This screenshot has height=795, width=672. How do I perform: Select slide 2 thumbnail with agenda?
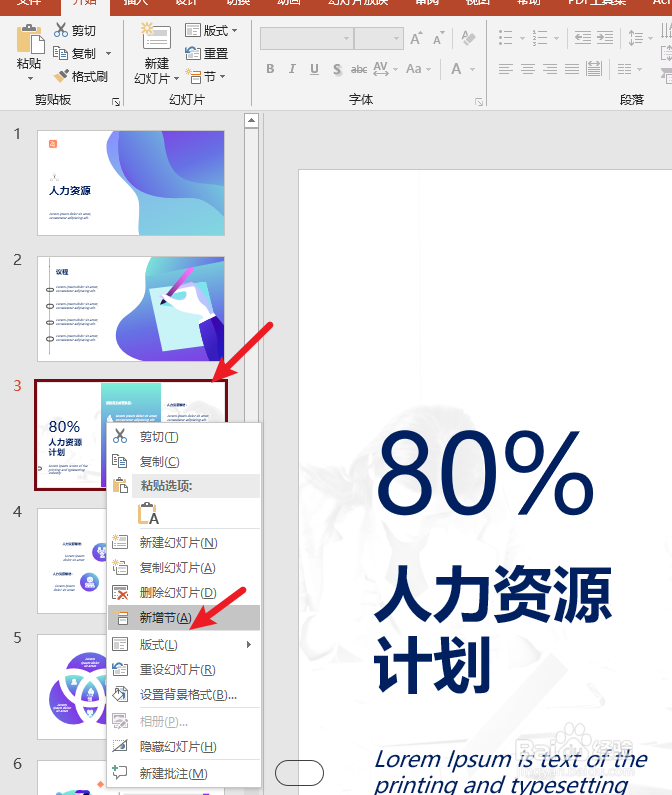[x=131, y=309]
